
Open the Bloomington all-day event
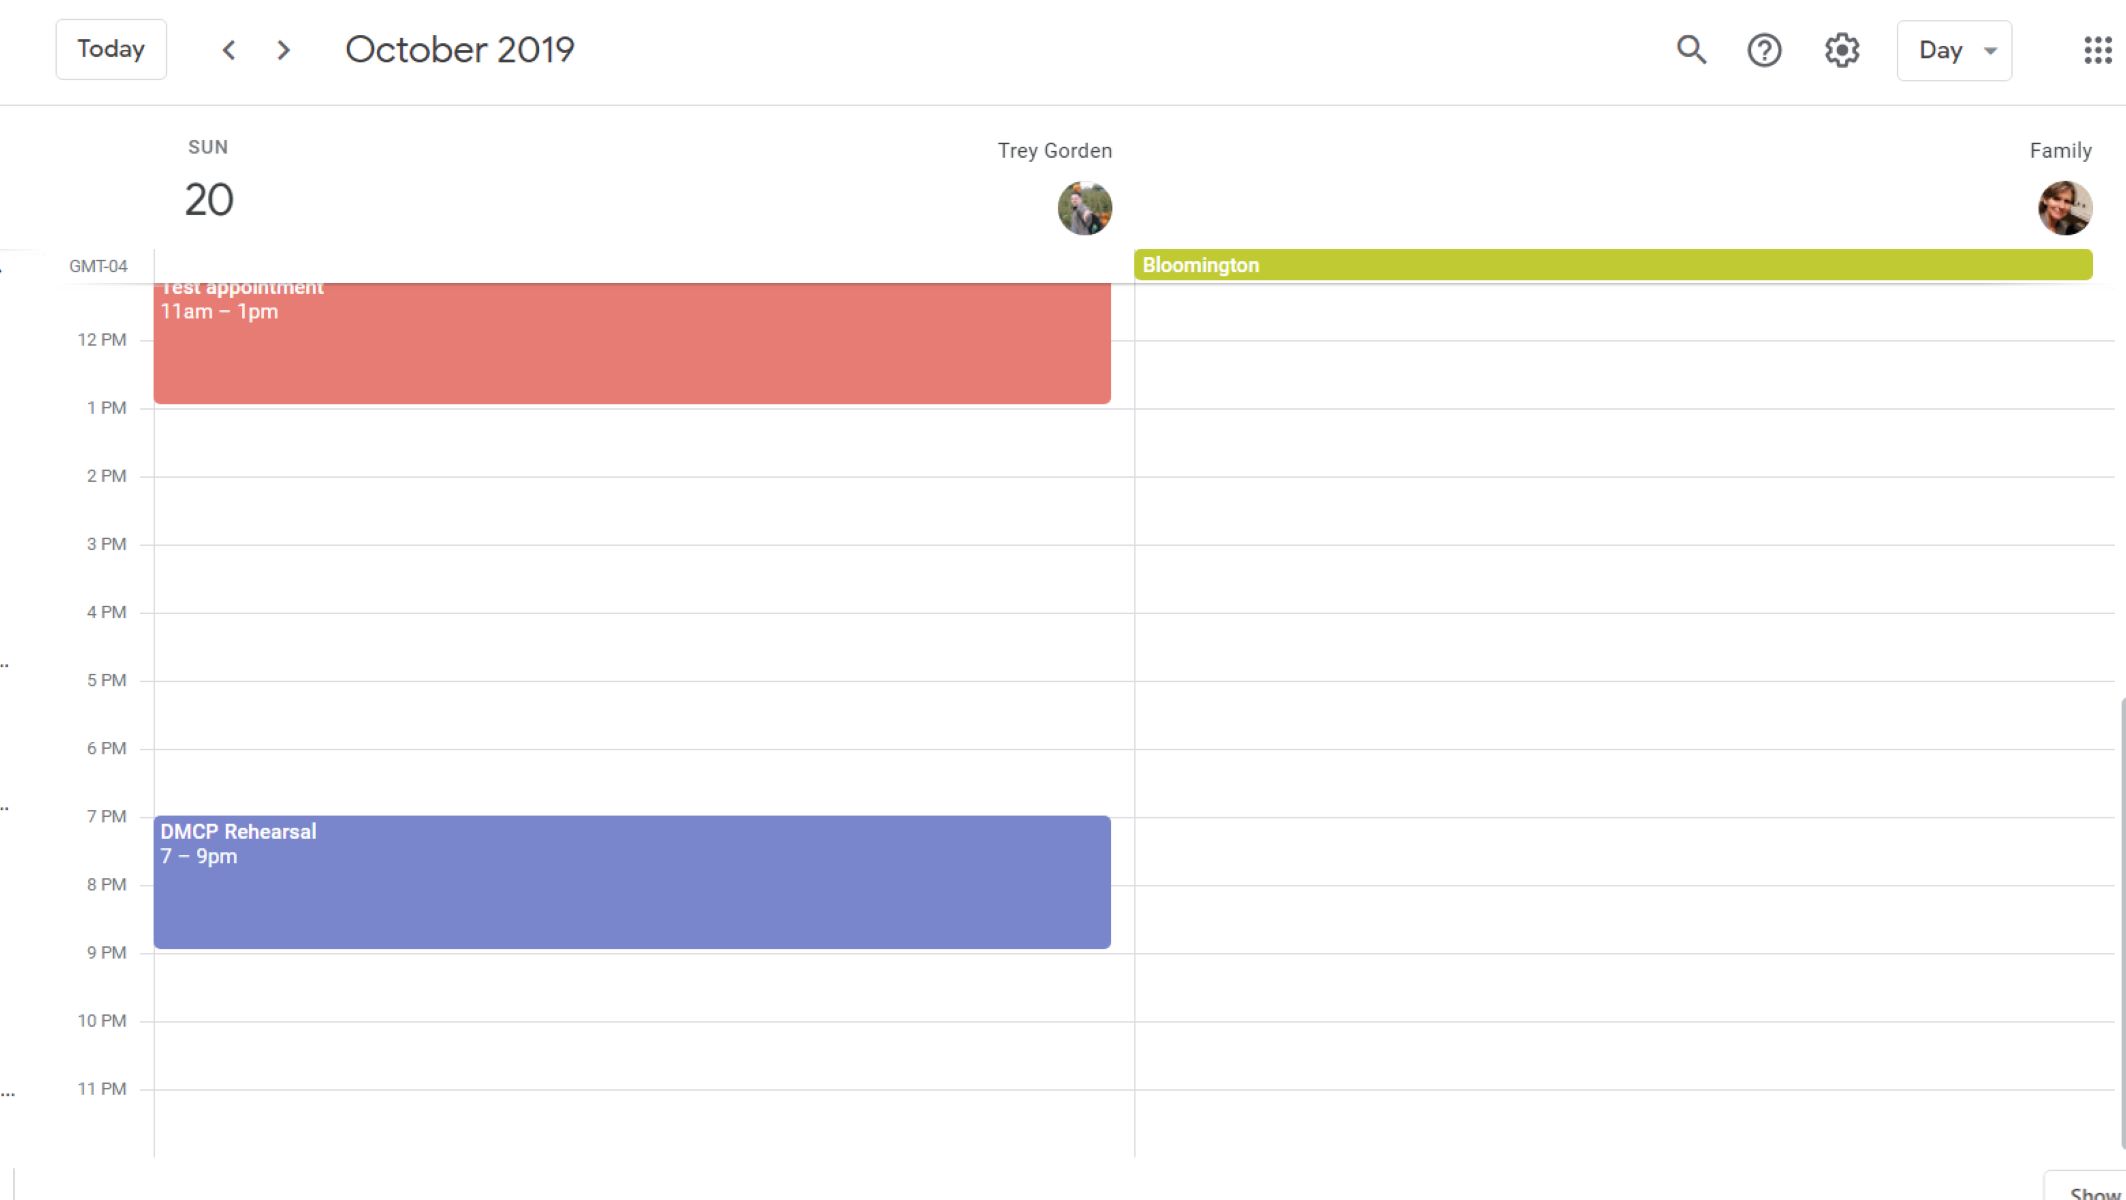click(x=1612, y=265)
